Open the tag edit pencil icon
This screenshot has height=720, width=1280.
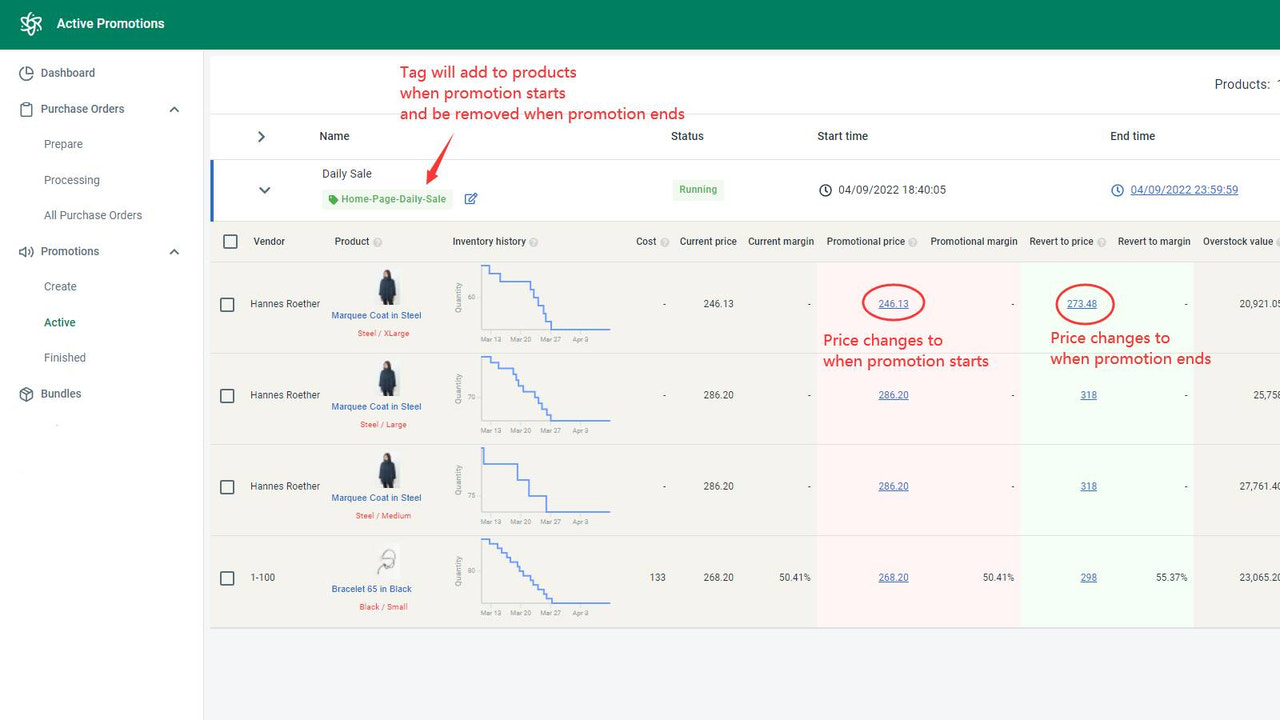[x=470, y=199]
